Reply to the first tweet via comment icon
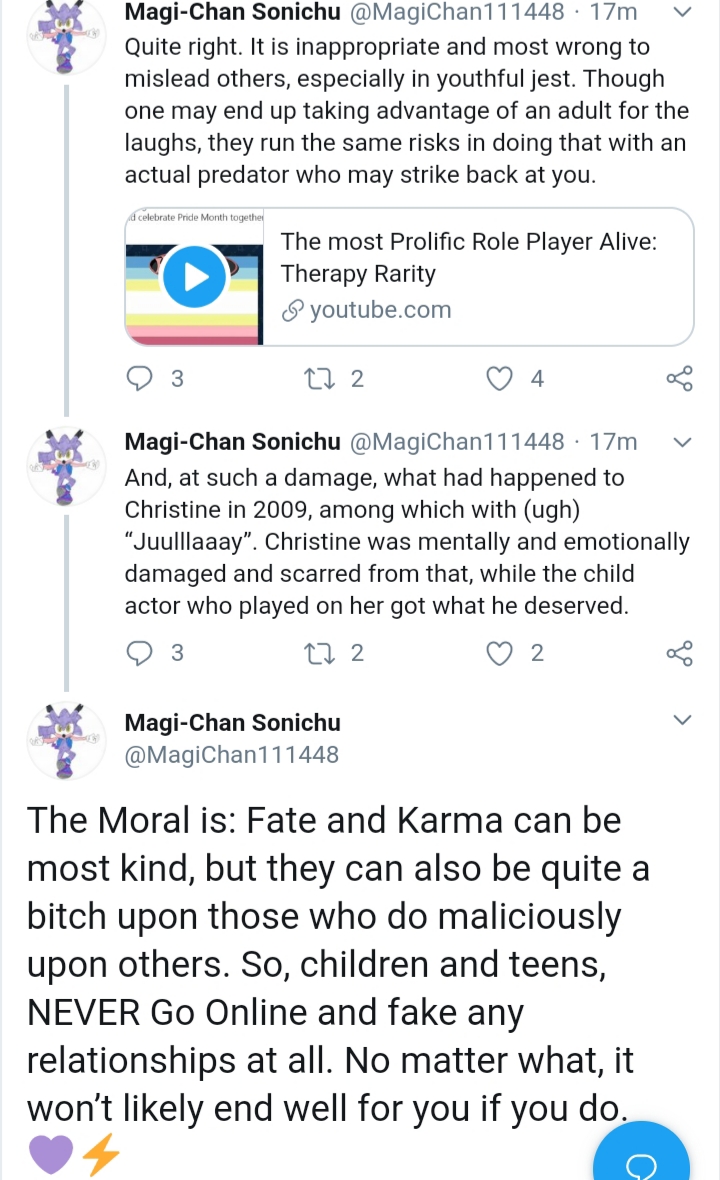 click(x=139, y=378)
